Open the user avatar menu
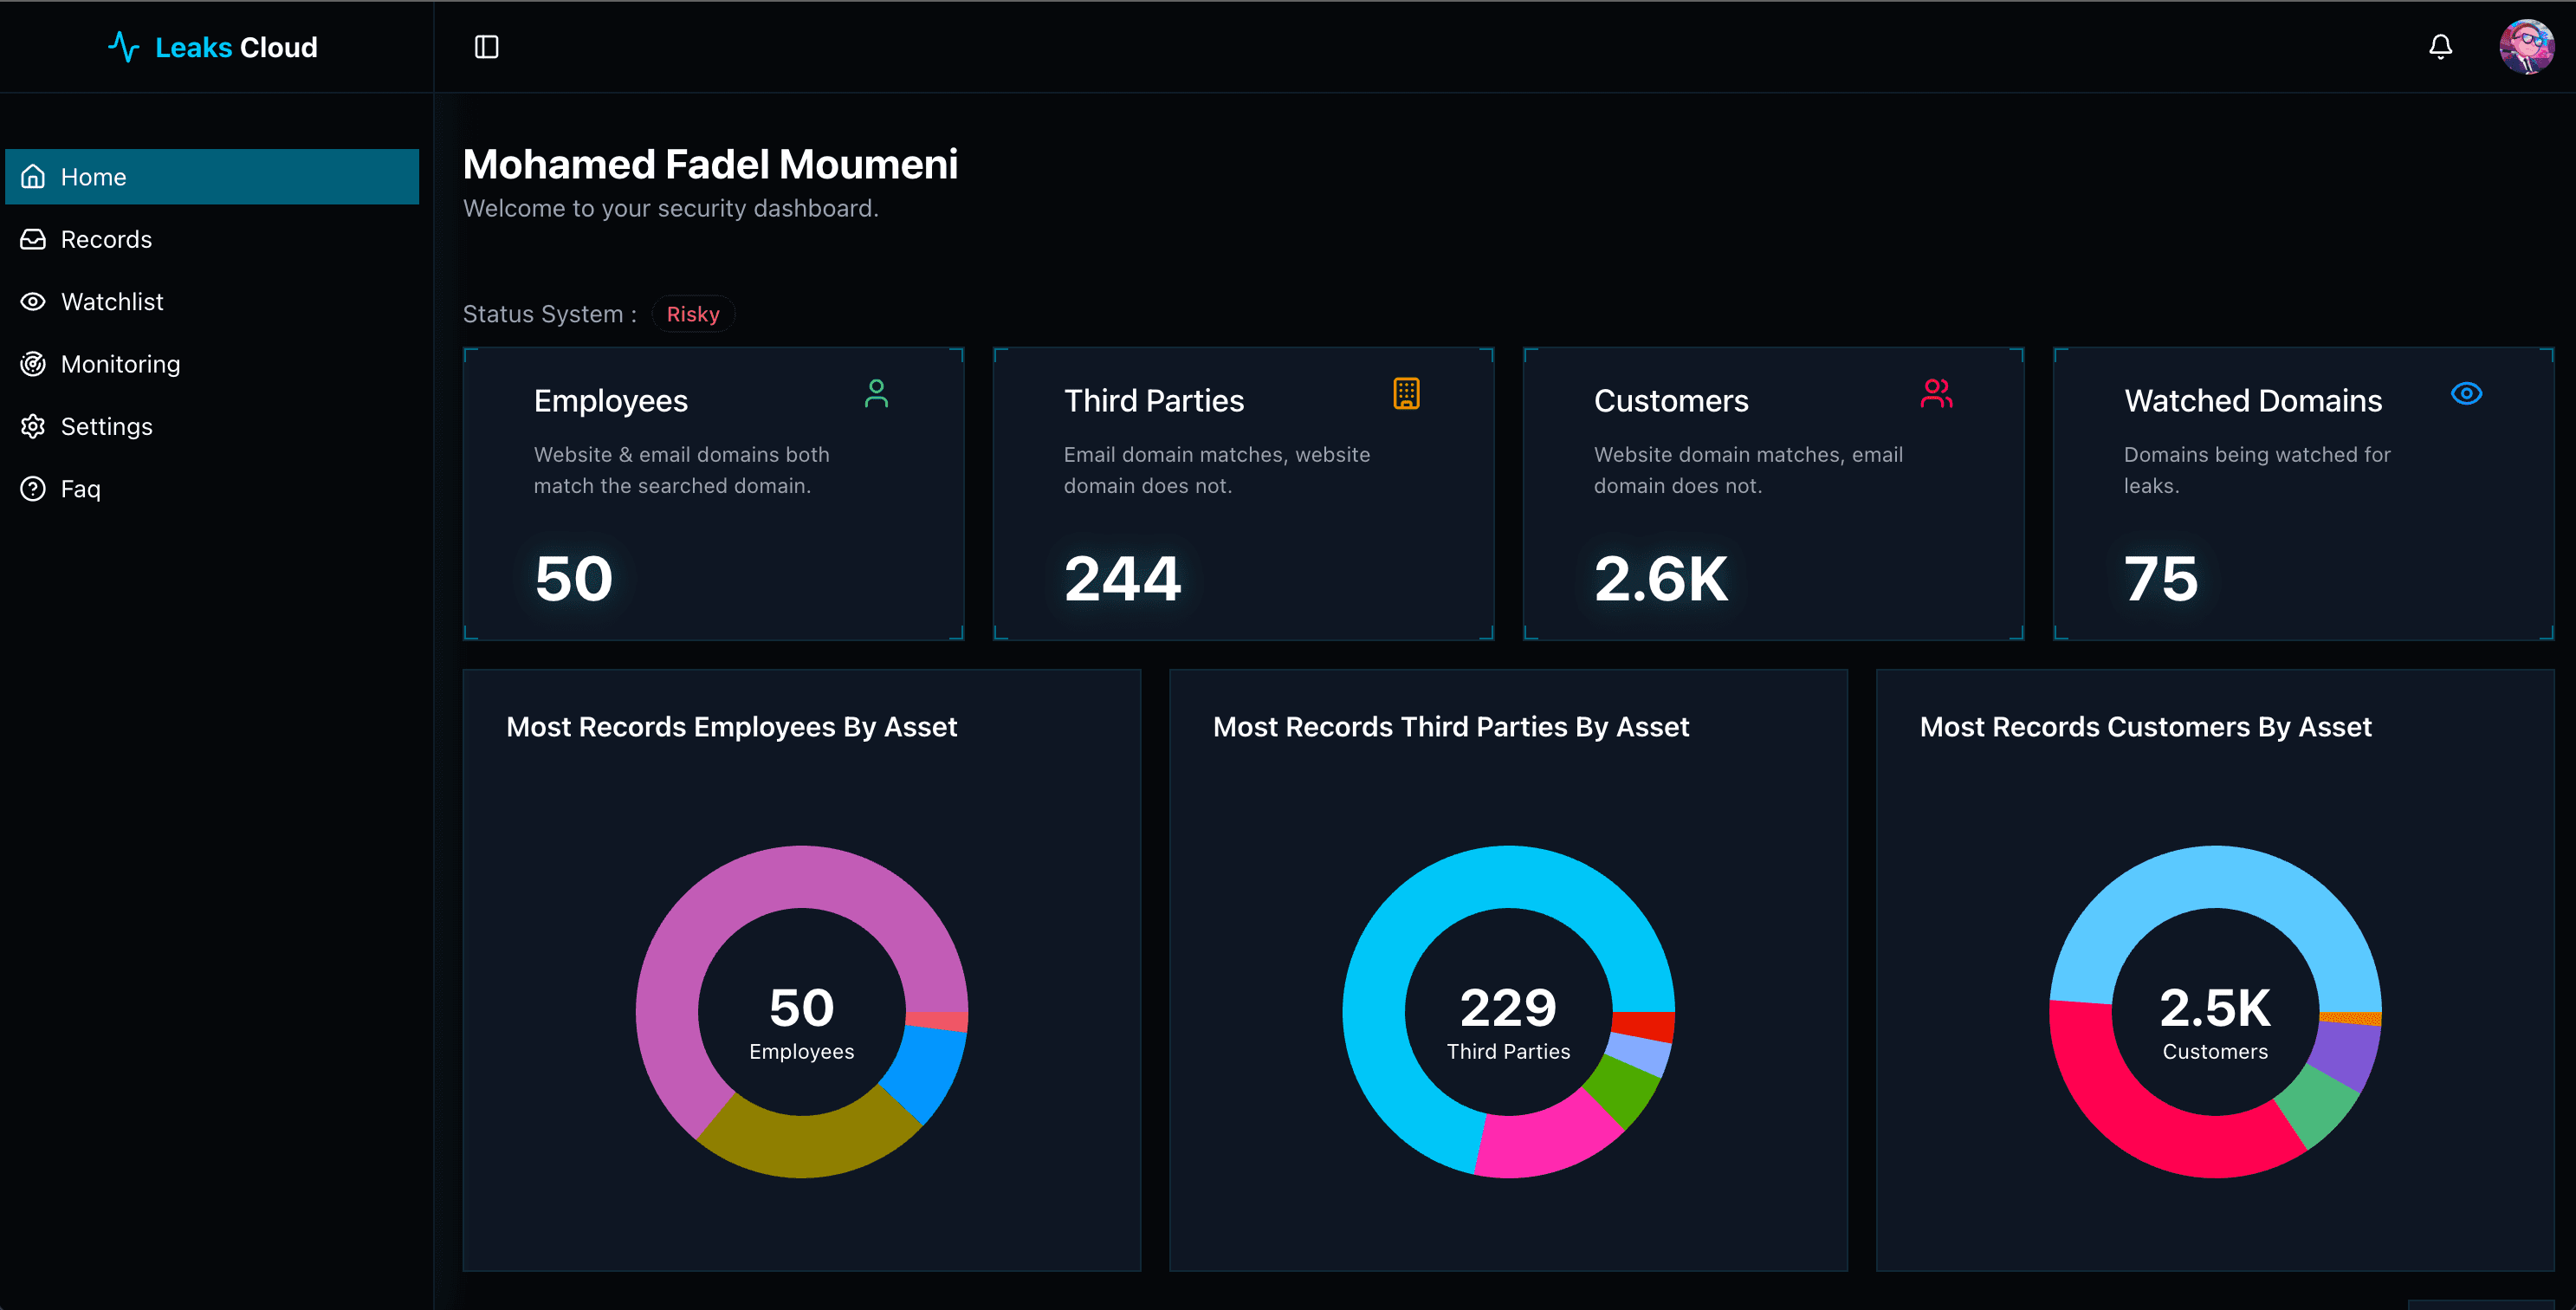The width and height of the screenshot is (2576, 1310). (x=2526, y=47)
